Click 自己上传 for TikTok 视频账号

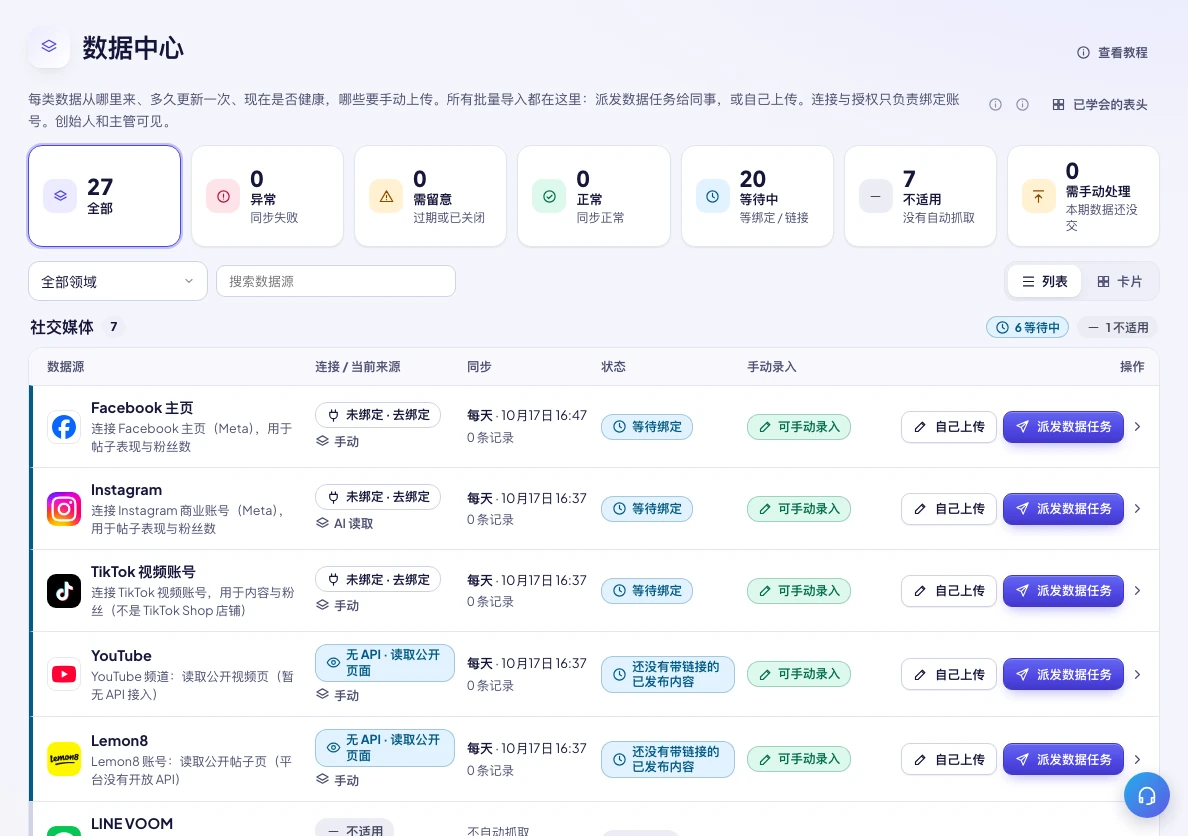pyautogui.click(x=949, y=590)
